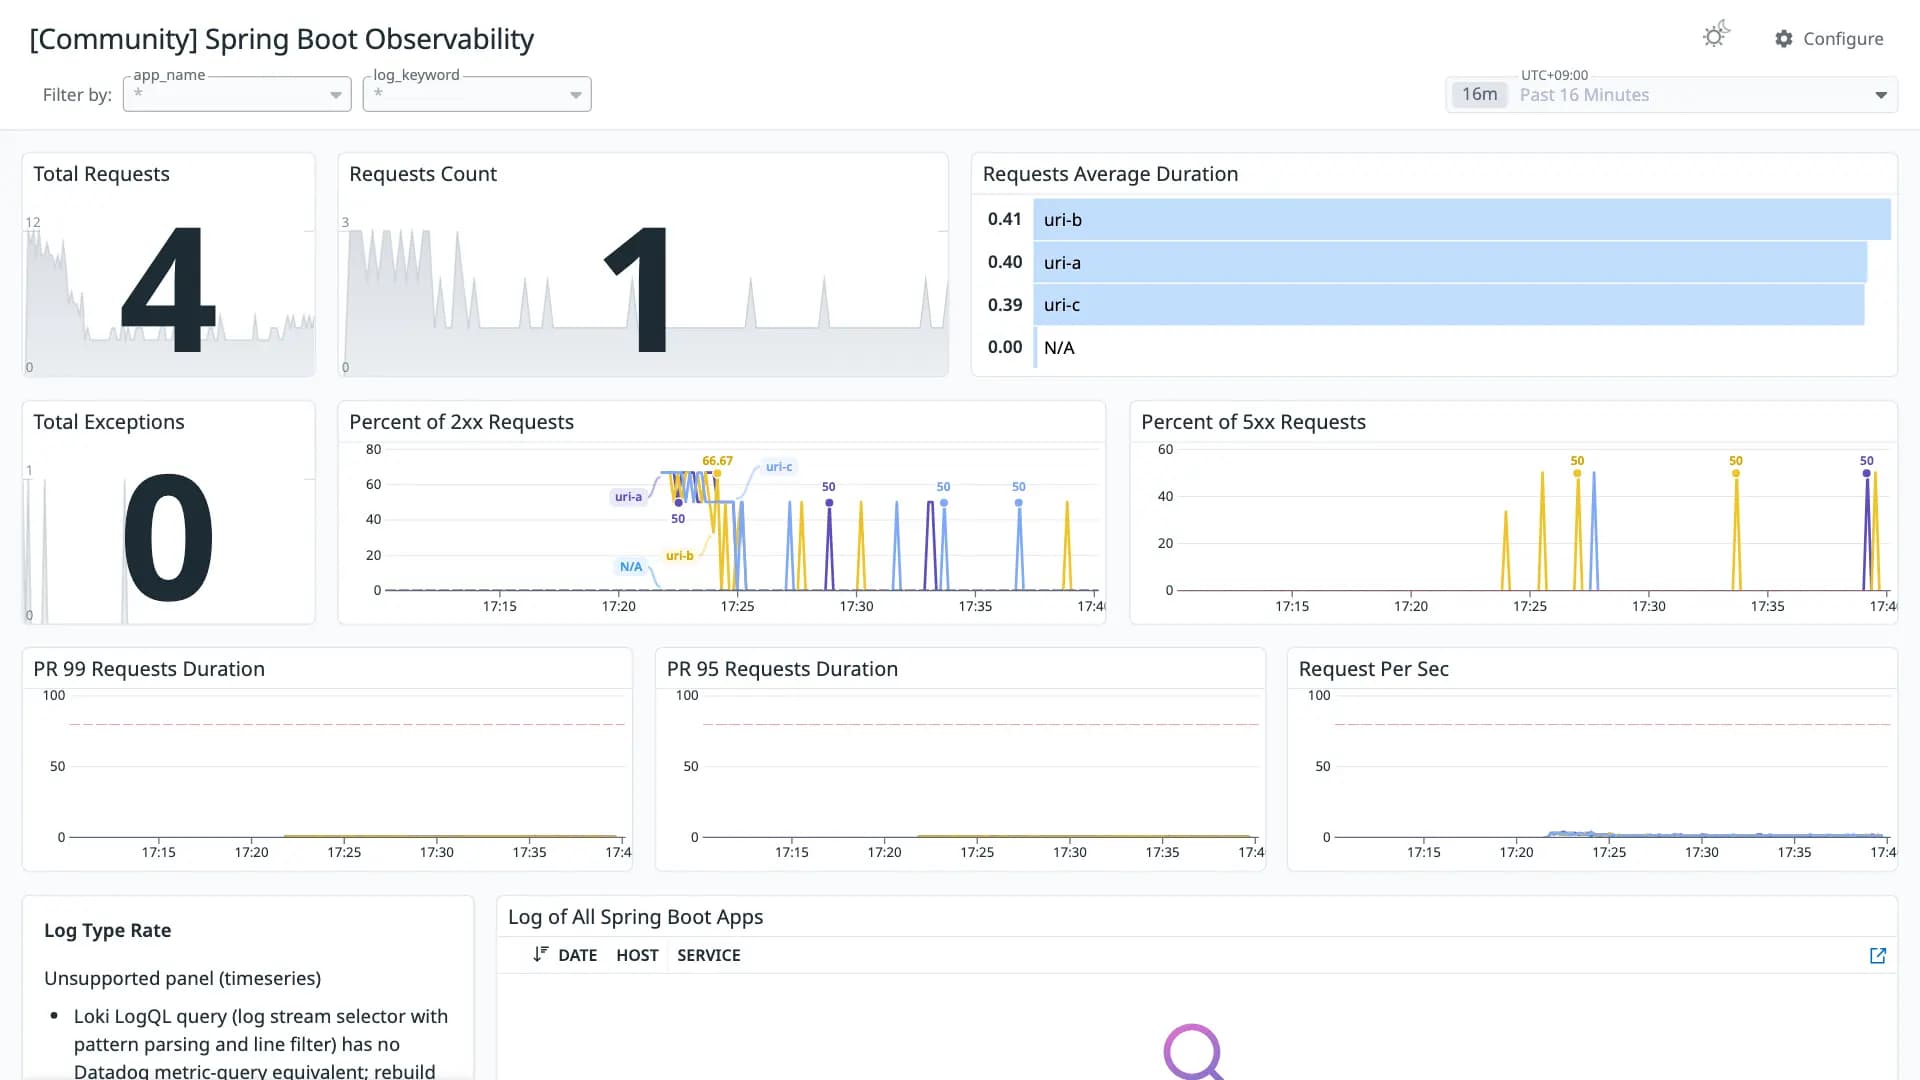The height and width of the screenshot is (1080, 1920).
Task: Click the 66.67 peak label in 2xx chart
Action: pyautogui.click(x=717, y=461)
